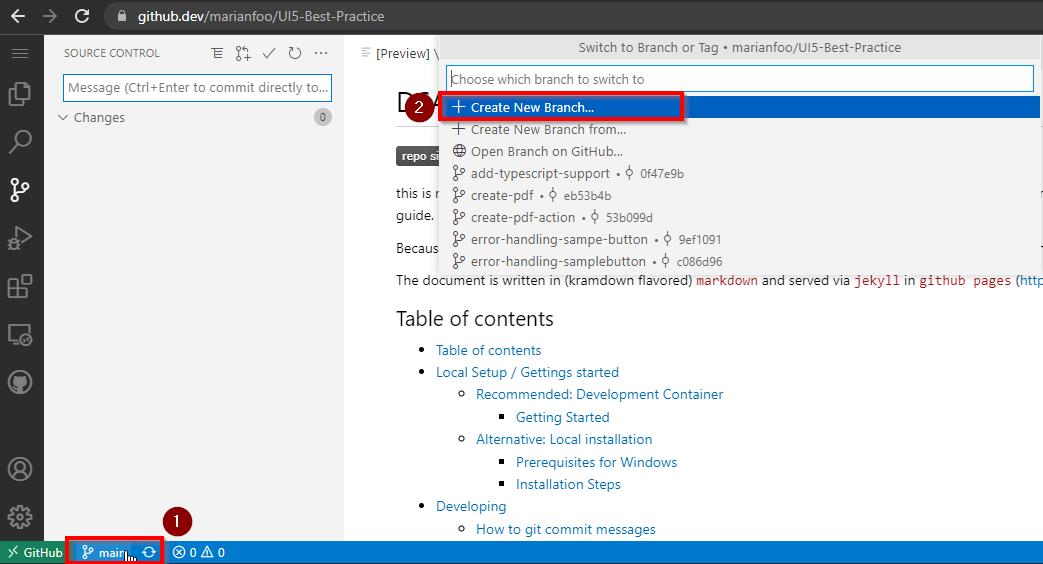Open the Installation Steps link
The image size is (1043, 564).
[567, 484]
